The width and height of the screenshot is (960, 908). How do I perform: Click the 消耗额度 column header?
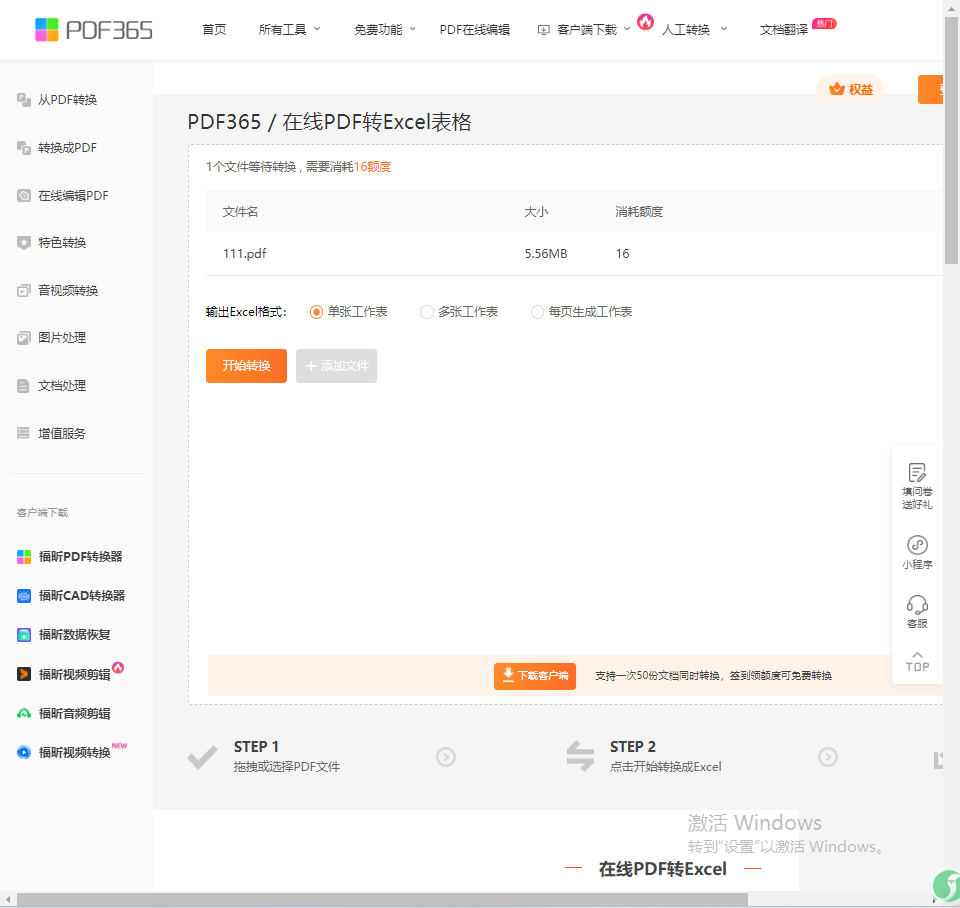tap(639, 212)
